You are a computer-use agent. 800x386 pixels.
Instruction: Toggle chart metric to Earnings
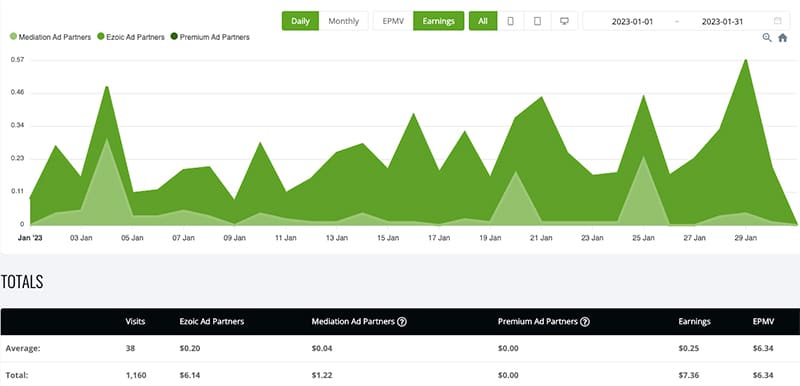[x=438, y=21]
